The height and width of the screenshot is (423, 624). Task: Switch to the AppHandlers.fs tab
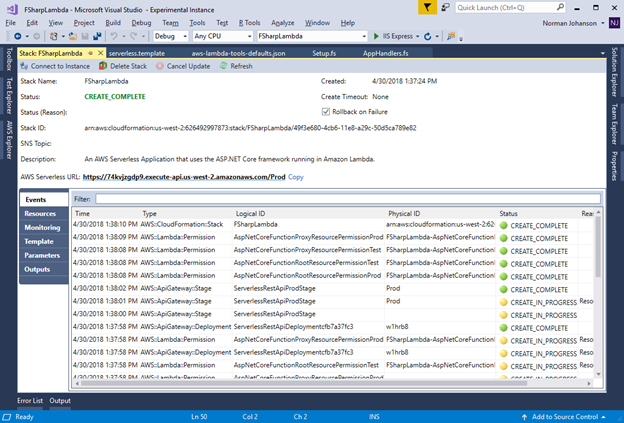tap(386, 53)
